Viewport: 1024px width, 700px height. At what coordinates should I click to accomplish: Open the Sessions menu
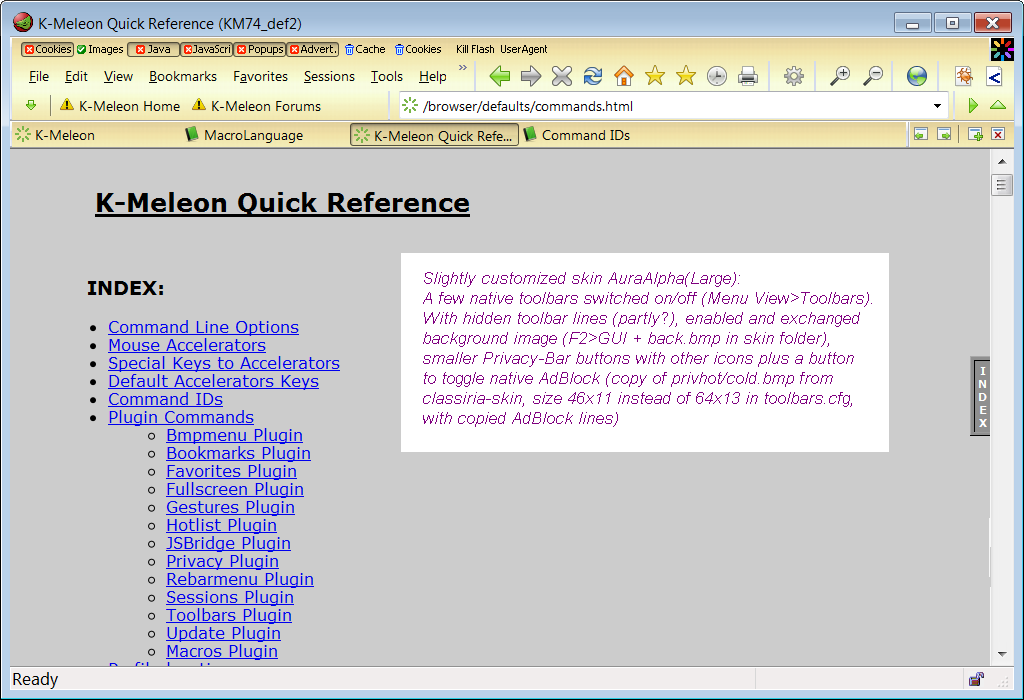pyautogui.click(x=329, y=76)
